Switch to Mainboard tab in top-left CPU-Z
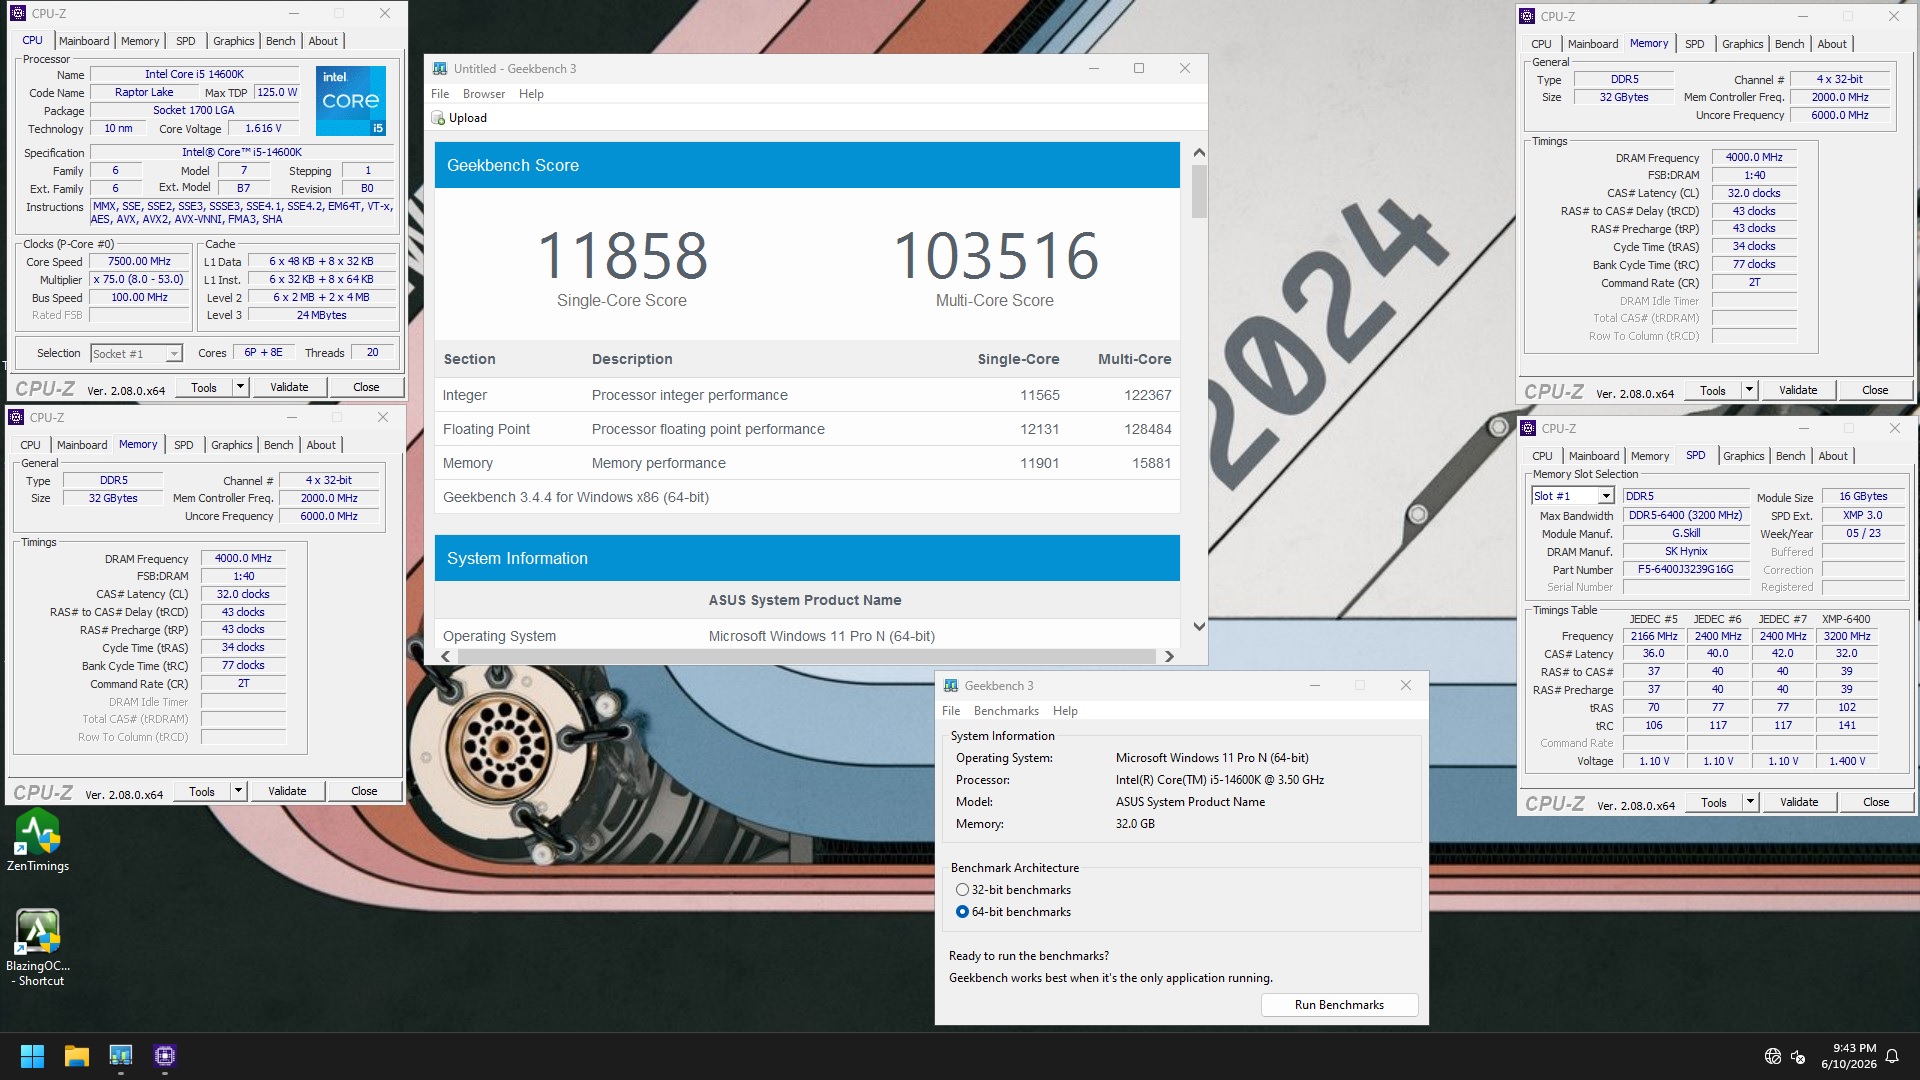Image resolution: width=1920 pixels, height=1080 pixels. coord(84,41)
